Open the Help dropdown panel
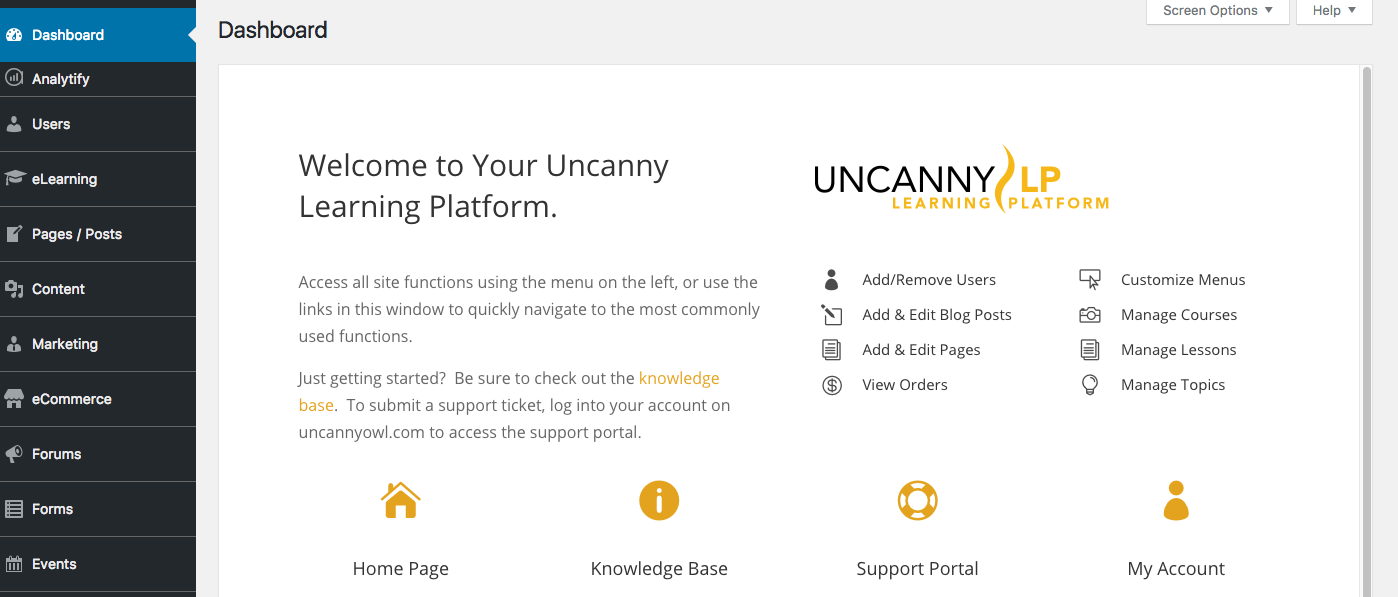Image resolution: width=1398 pixels, height=597 pixels. 1334,11
